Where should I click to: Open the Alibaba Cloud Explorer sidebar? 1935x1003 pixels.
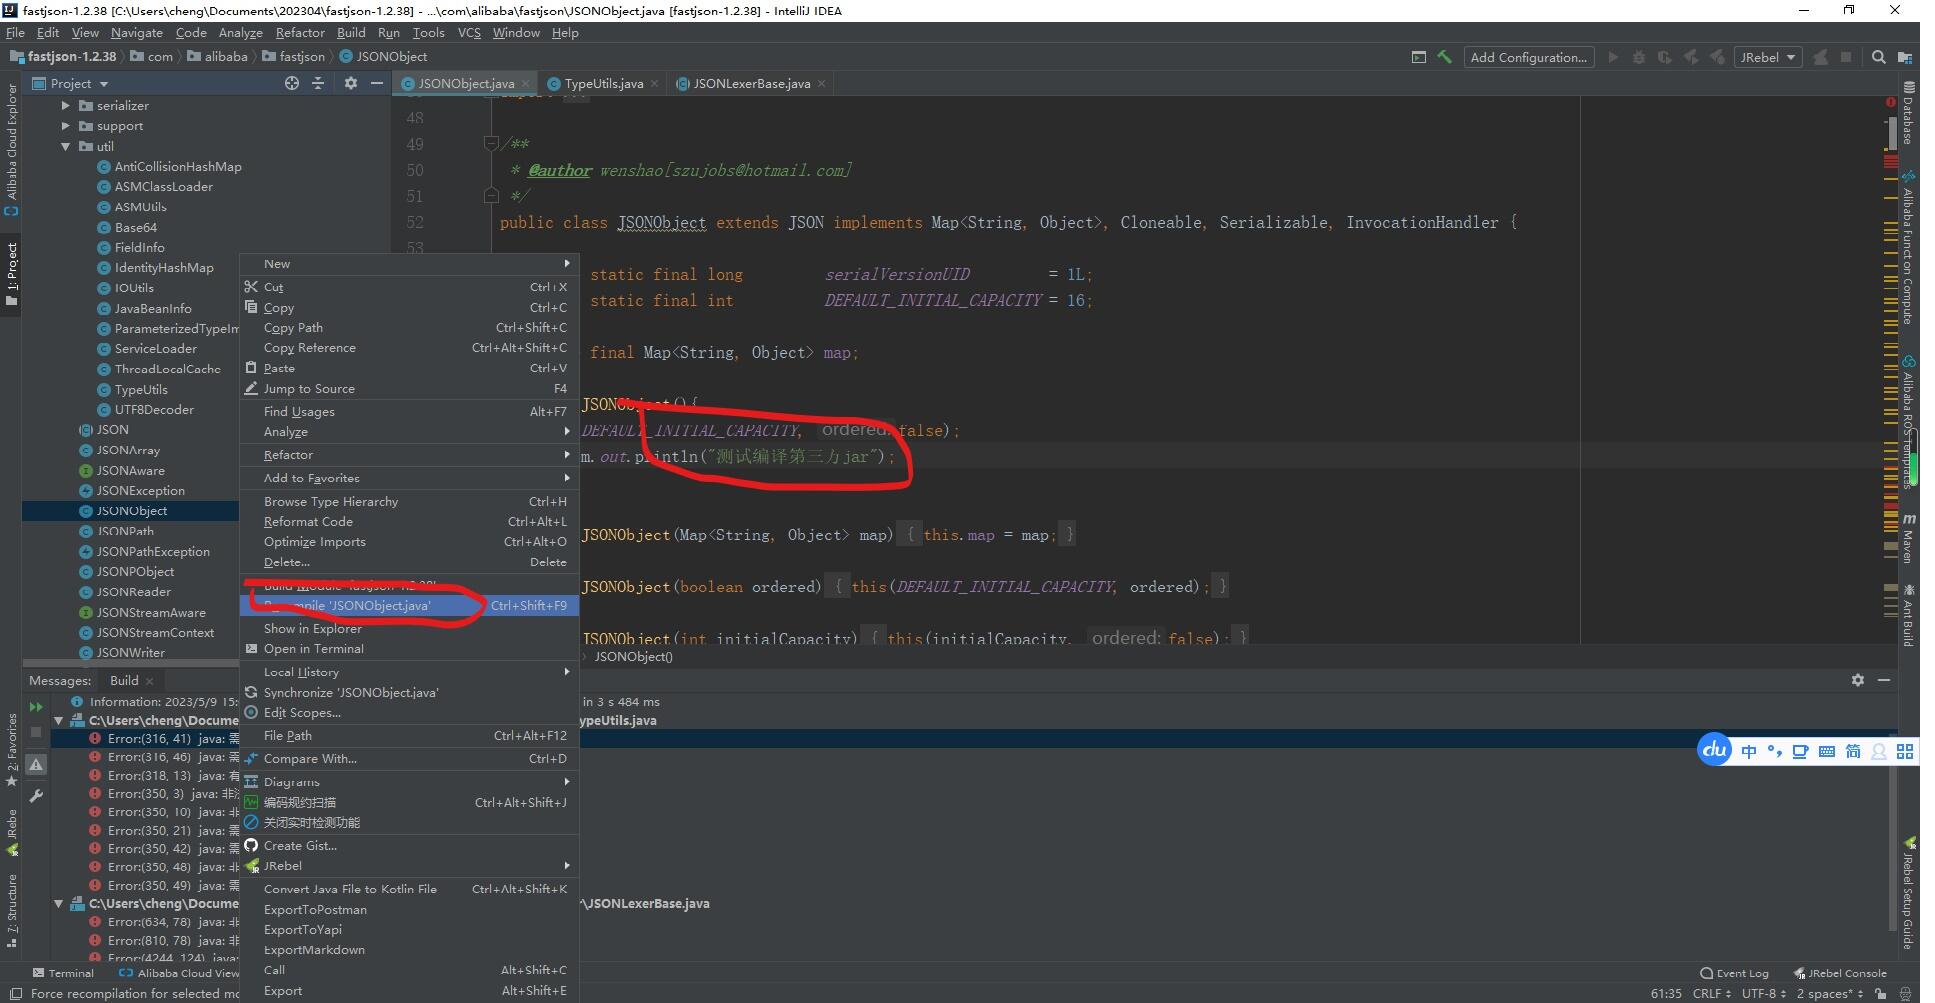coord(11,148)
